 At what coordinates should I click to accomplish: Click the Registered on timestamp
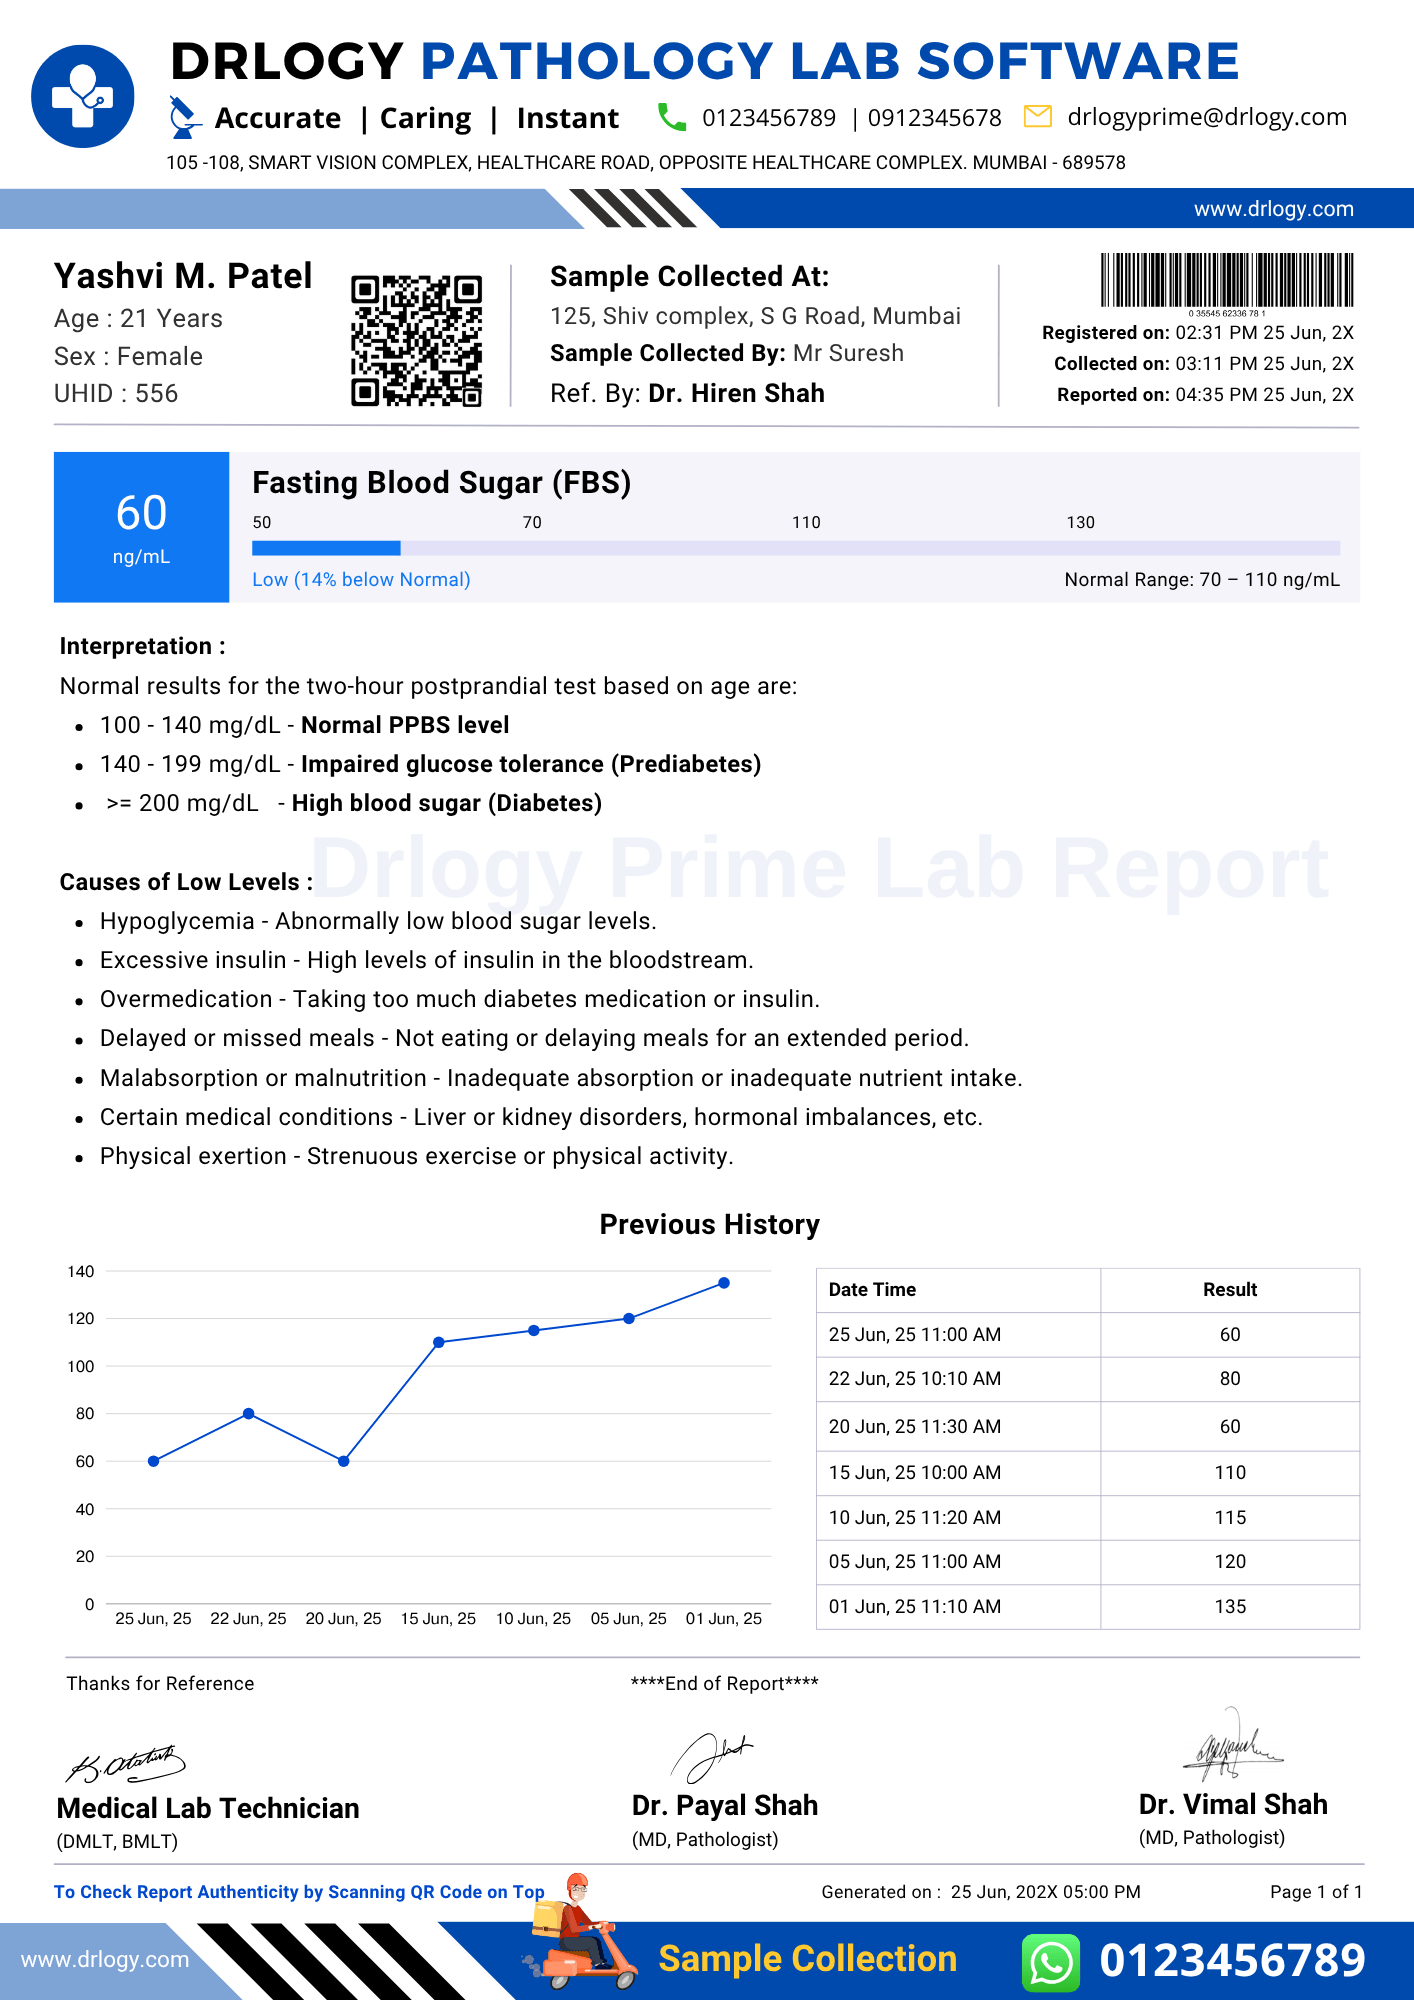1198,333
